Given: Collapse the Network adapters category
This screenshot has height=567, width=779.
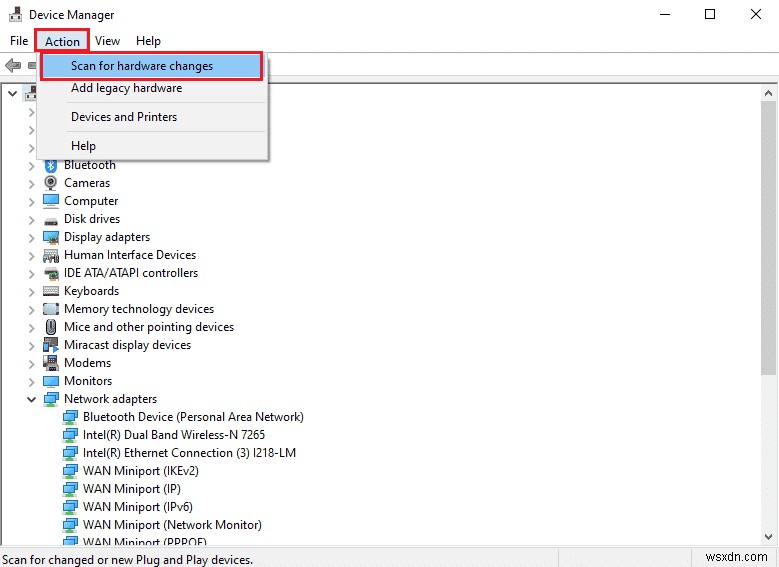Looking at the screenshot, I should (31, 399).
